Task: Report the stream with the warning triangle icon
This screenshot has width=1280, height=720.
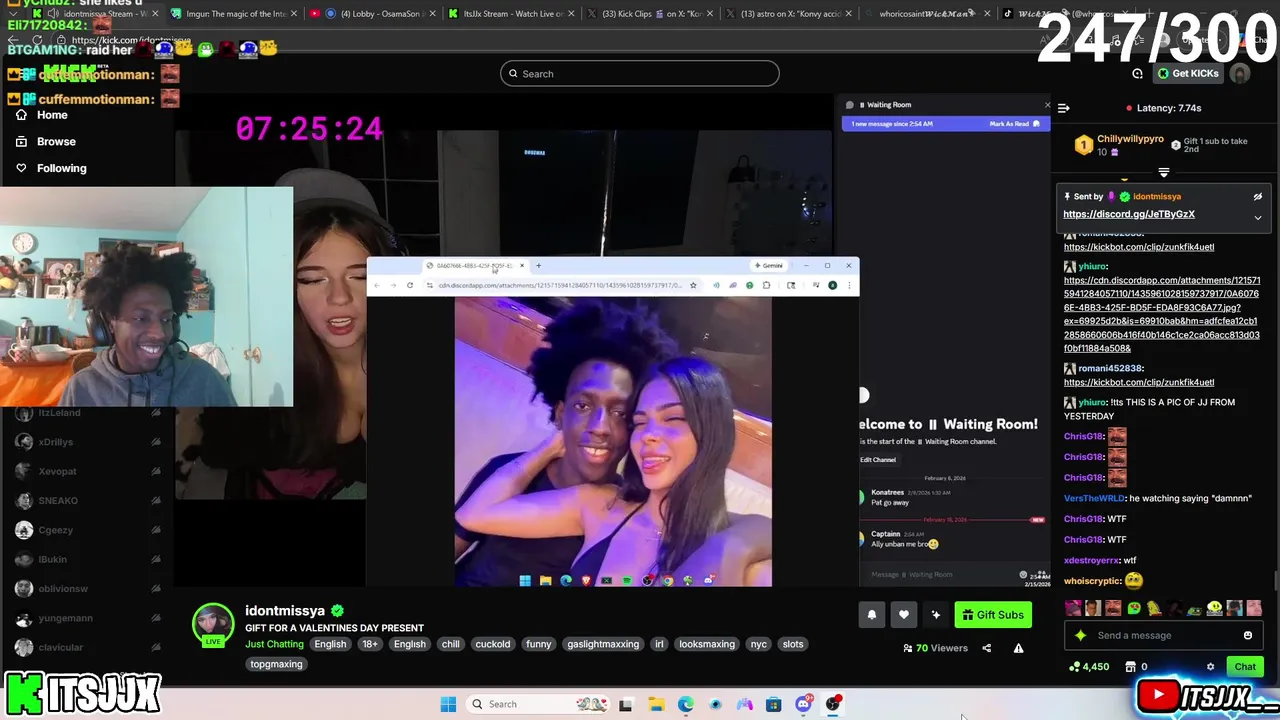Action: point(1018,648)
